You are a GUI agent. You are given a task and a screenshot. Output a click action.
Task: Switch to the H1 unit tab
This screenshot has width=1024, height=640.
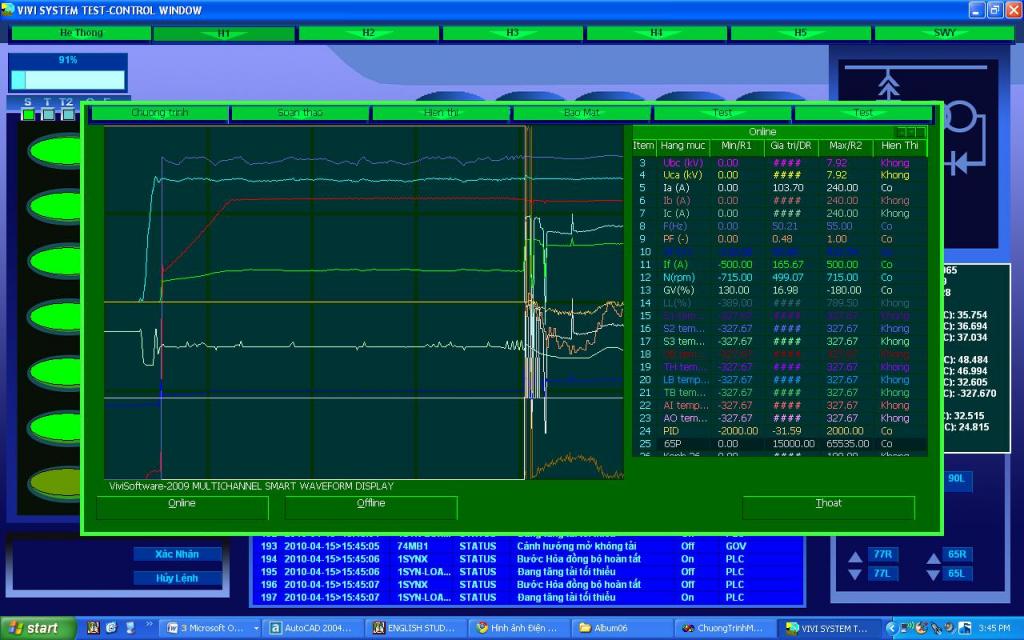click(224, 33)
